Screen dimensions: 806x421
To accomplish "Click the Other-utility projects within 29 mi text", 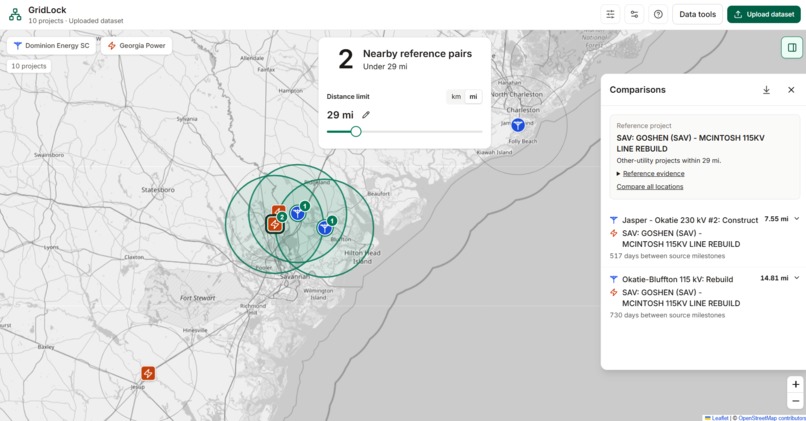I will (x=669, y=161).
